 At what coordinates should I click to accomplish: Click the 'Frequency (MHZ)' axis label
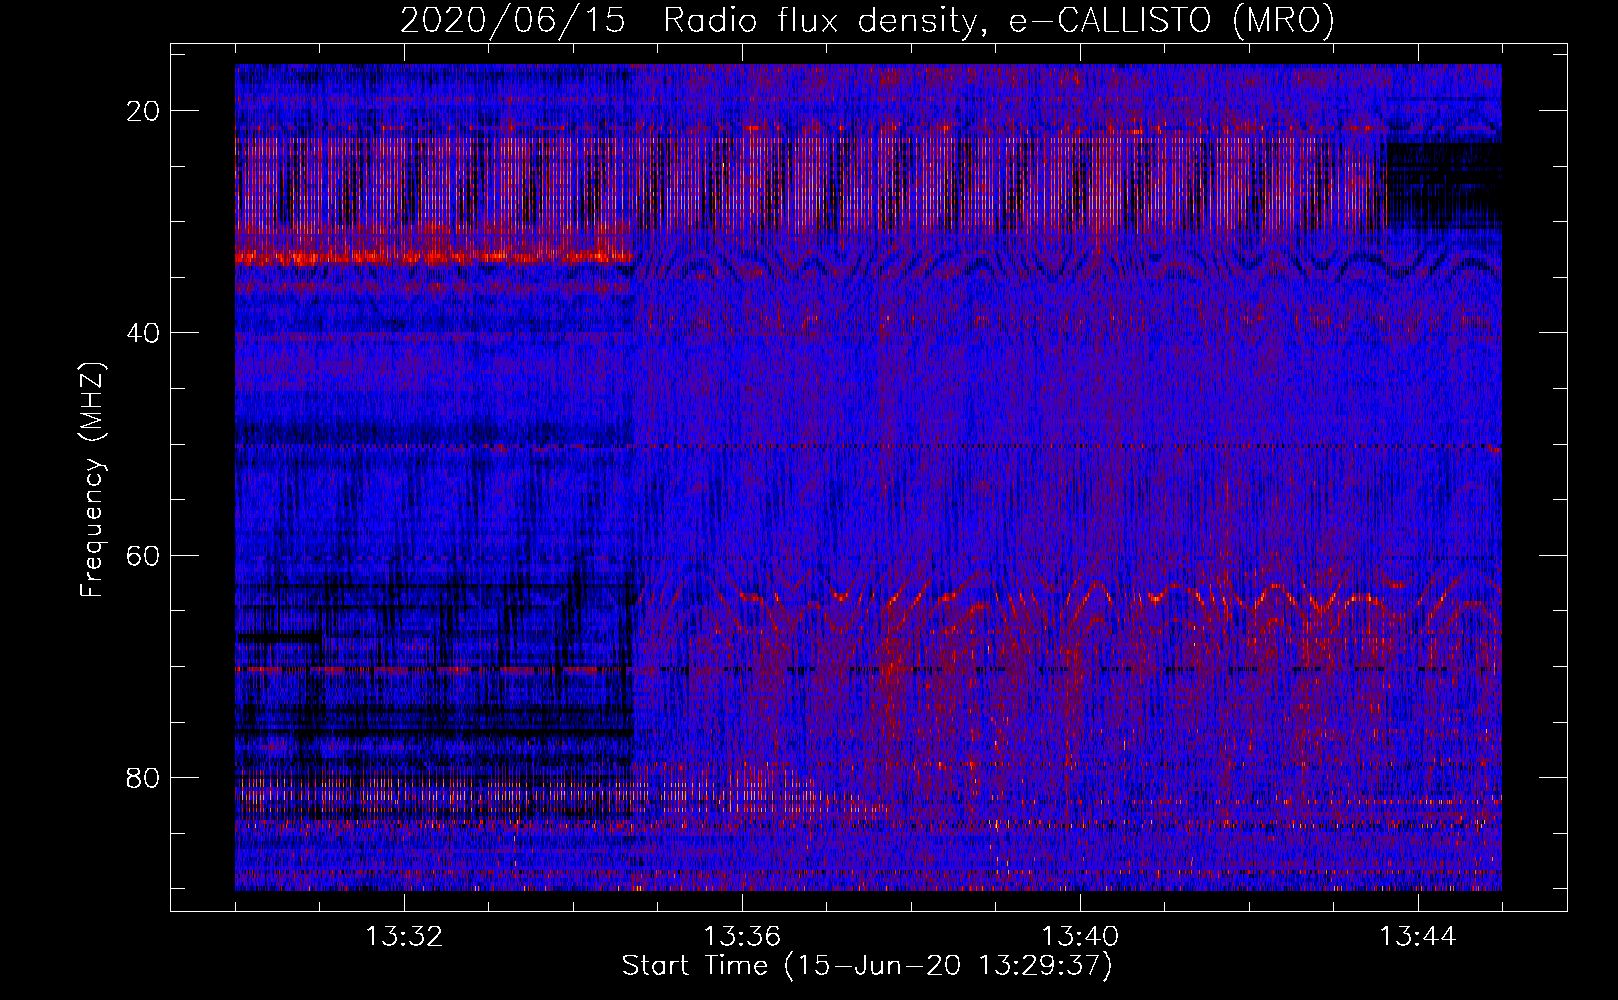pyautogui.click(x=92, y=480)
